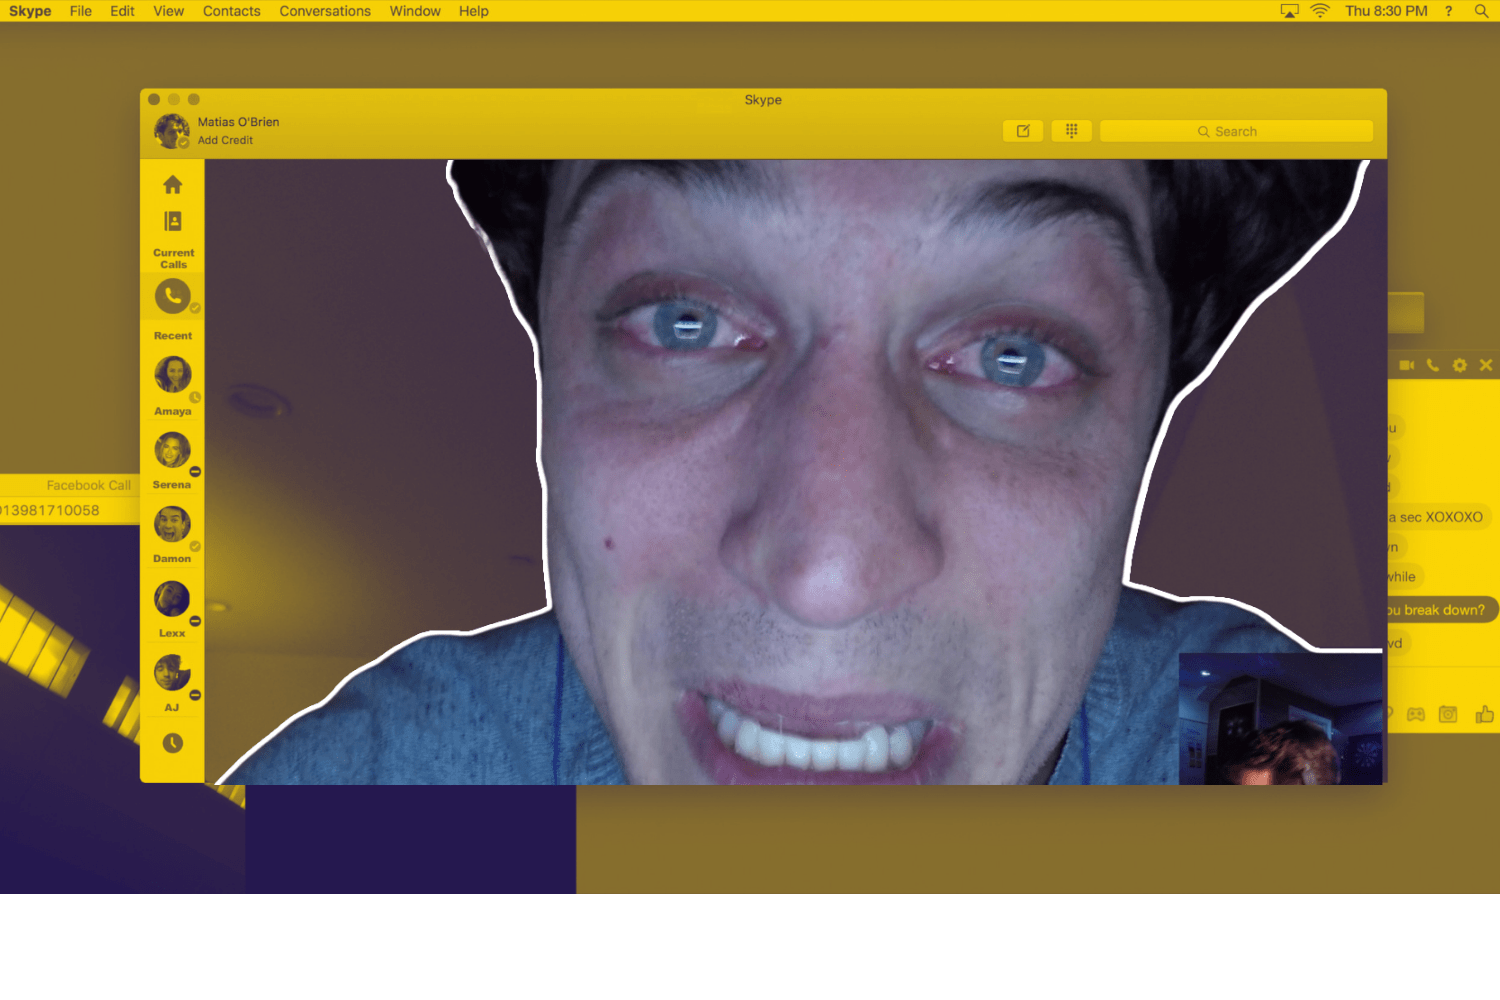Image resolution: width=1500 pixels, height=1000 pixels.
Task: Click the self-view video thumbnail
Action: pyautogui.click(x=1281, y=719)
